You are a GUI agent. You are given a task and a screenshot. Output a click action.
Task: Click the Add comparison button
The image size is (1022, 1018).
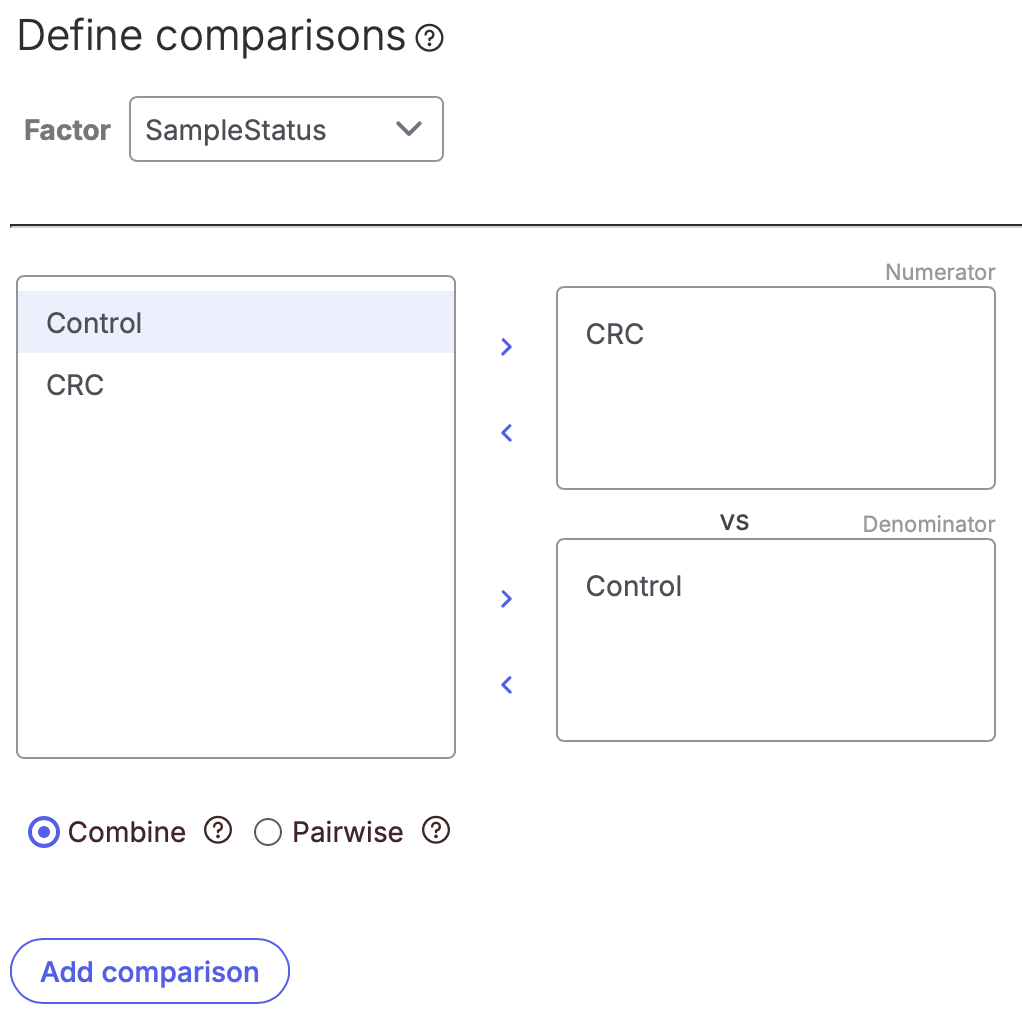tap(150, 971)
